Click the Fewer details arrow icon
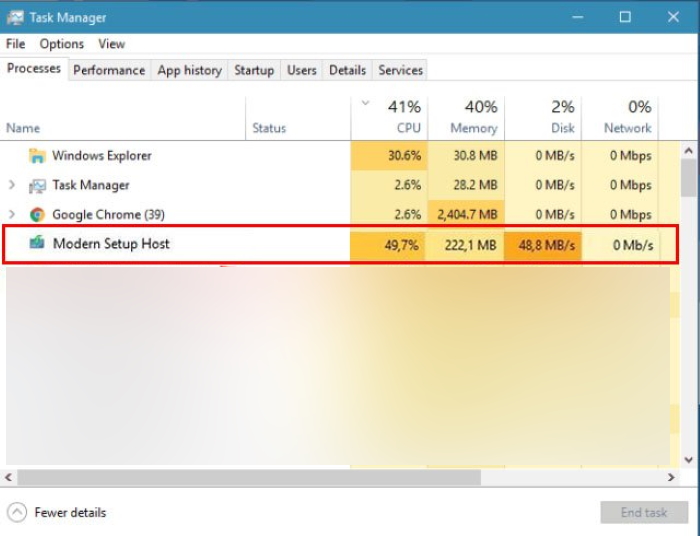The height and width of the screenshot is (536, 700). (x=17, y=512)
